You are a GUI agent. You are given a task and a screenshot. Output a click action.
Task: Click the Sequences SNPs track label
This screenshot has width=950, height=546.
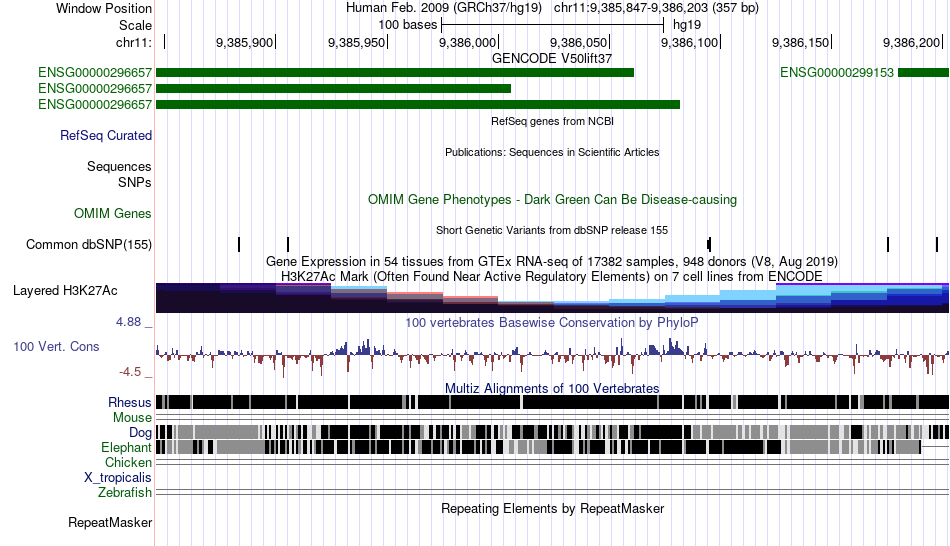pos(119,175)
